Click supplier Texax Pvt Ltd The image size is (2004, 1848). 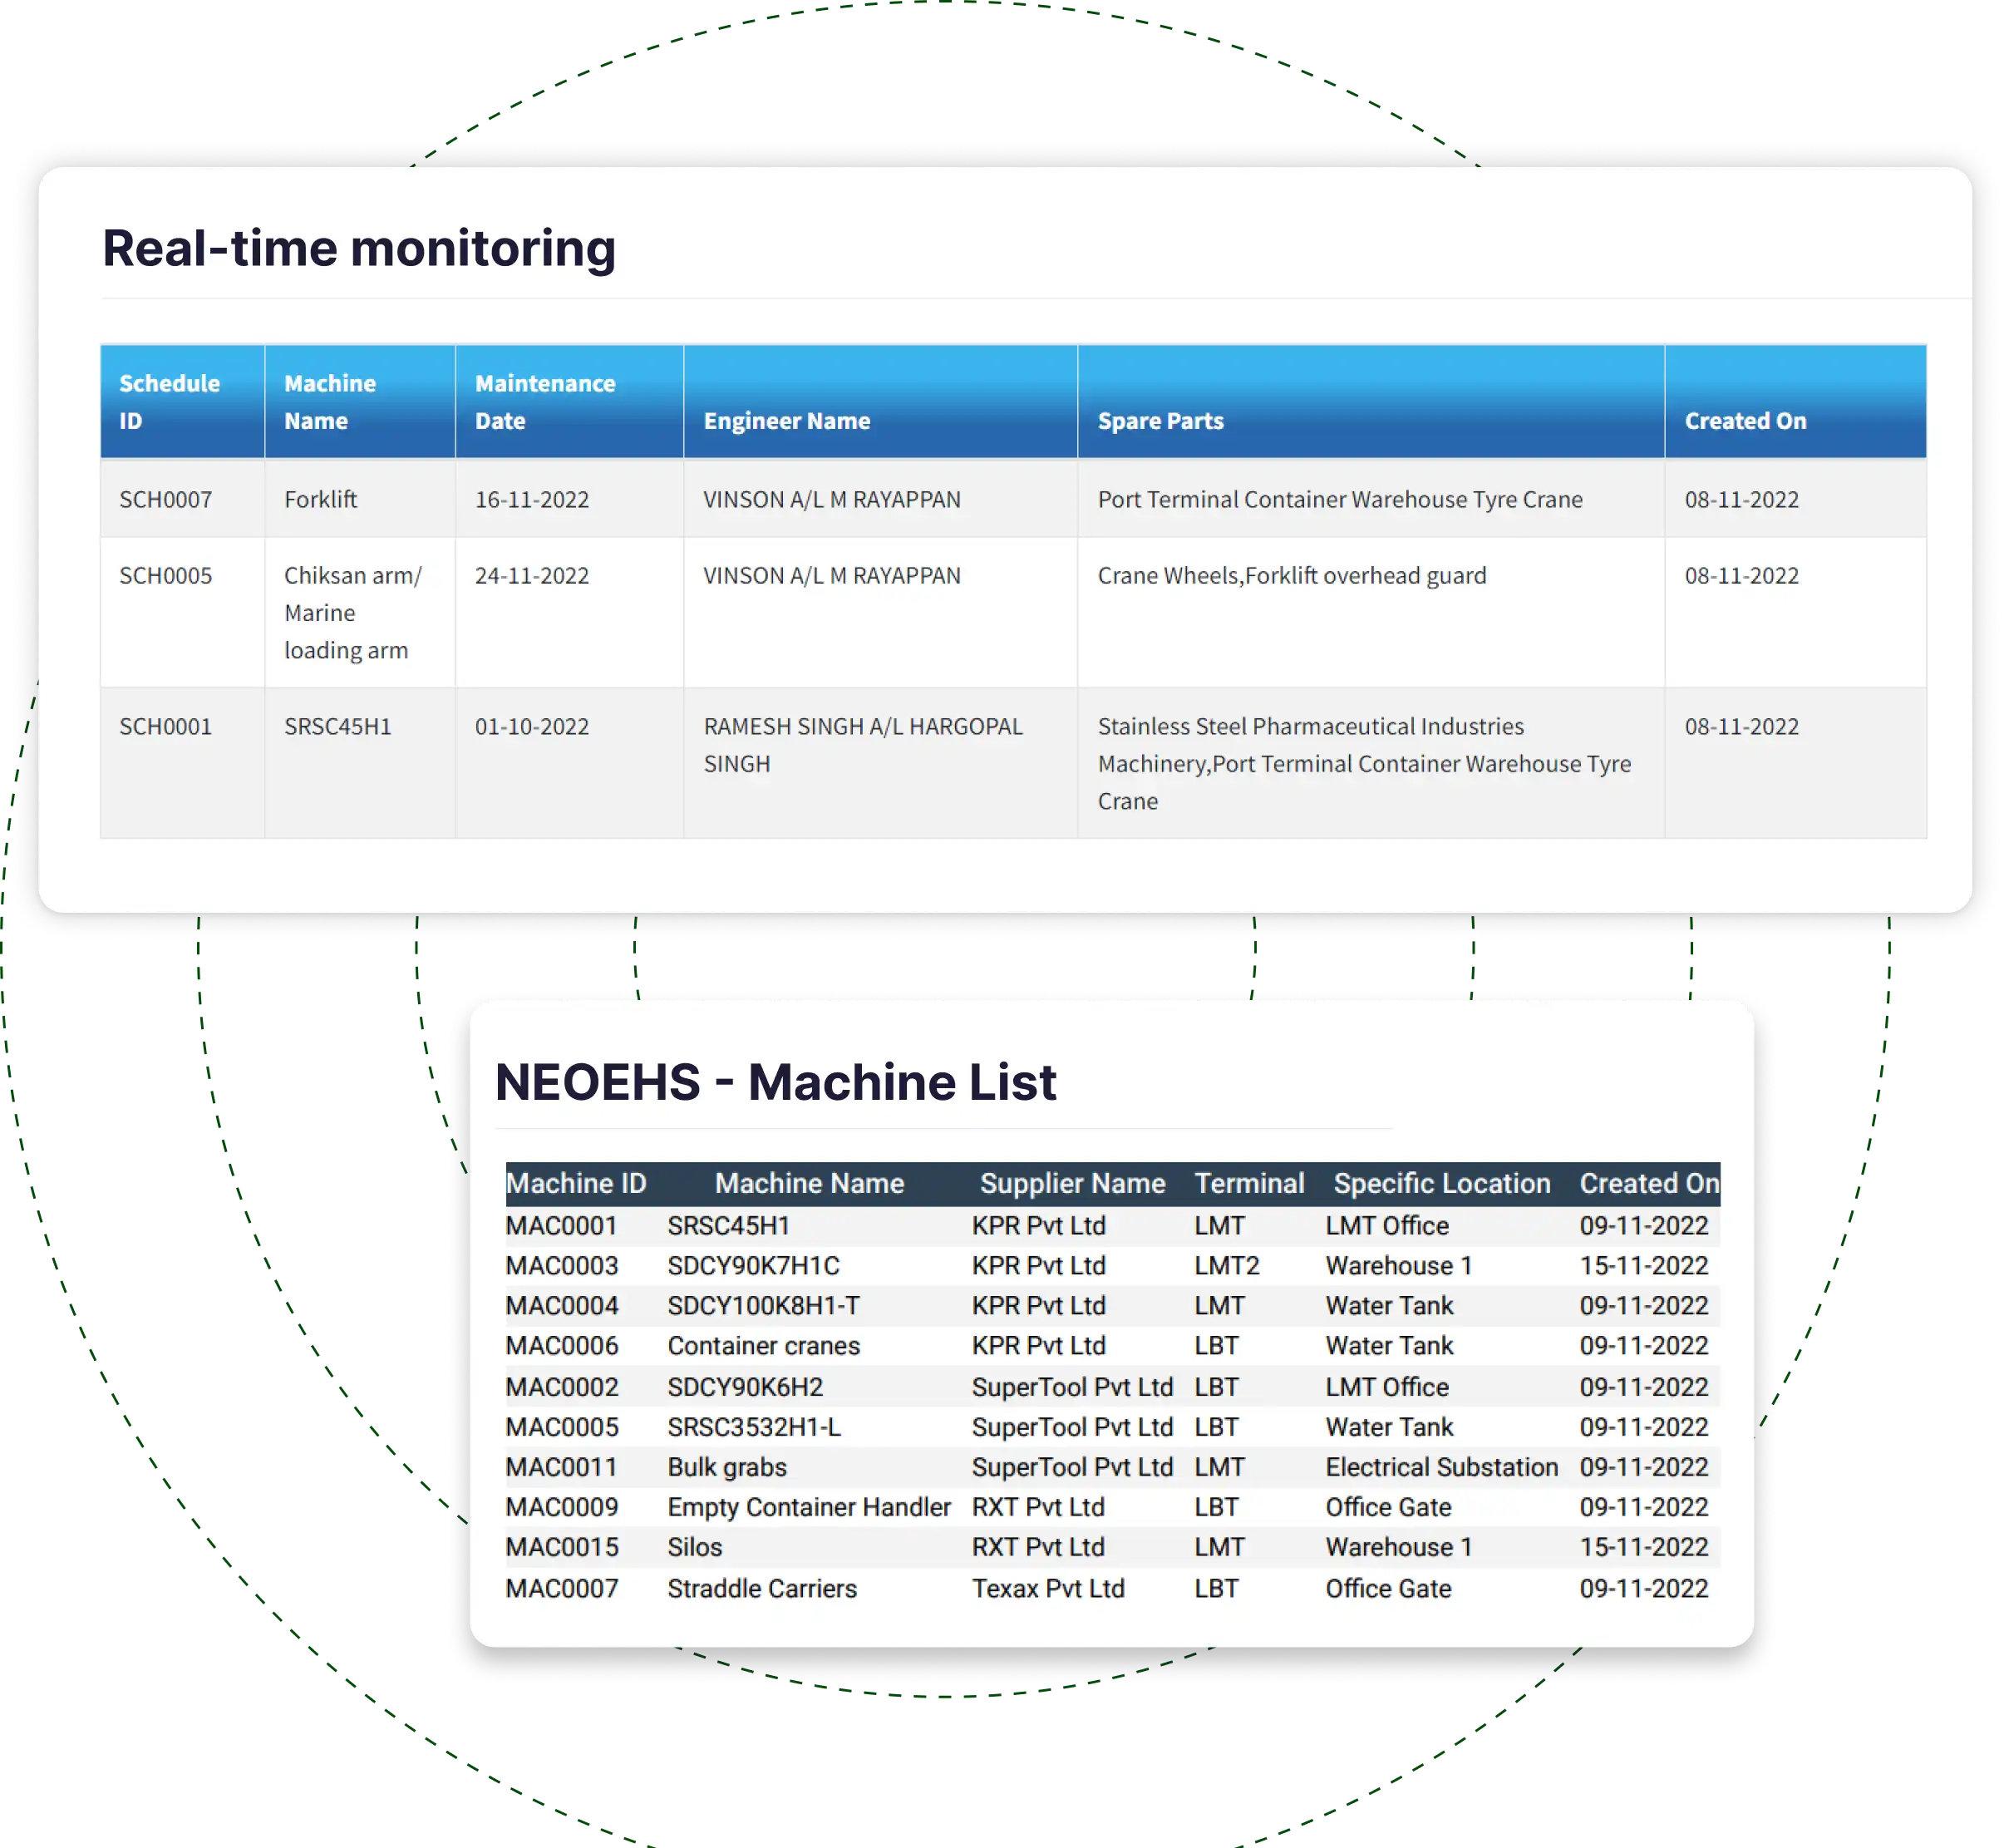(x=1048, y=1588)
